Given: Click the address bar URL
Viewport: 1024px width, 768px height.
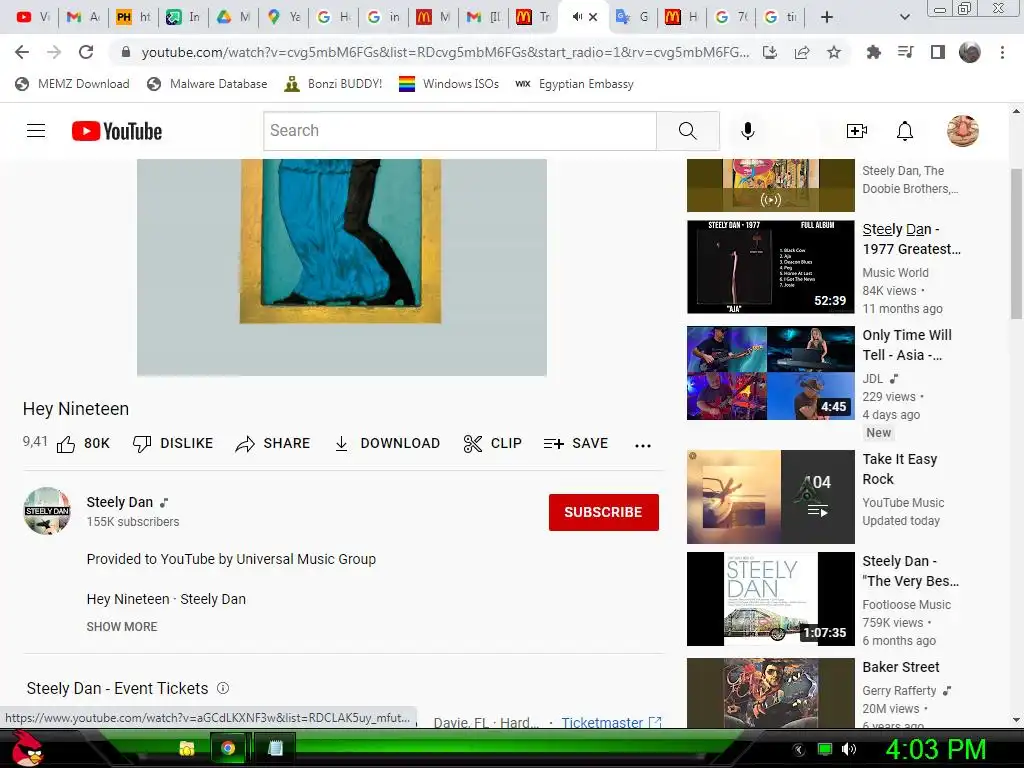Looking at the screenshot, I should 445,52.
